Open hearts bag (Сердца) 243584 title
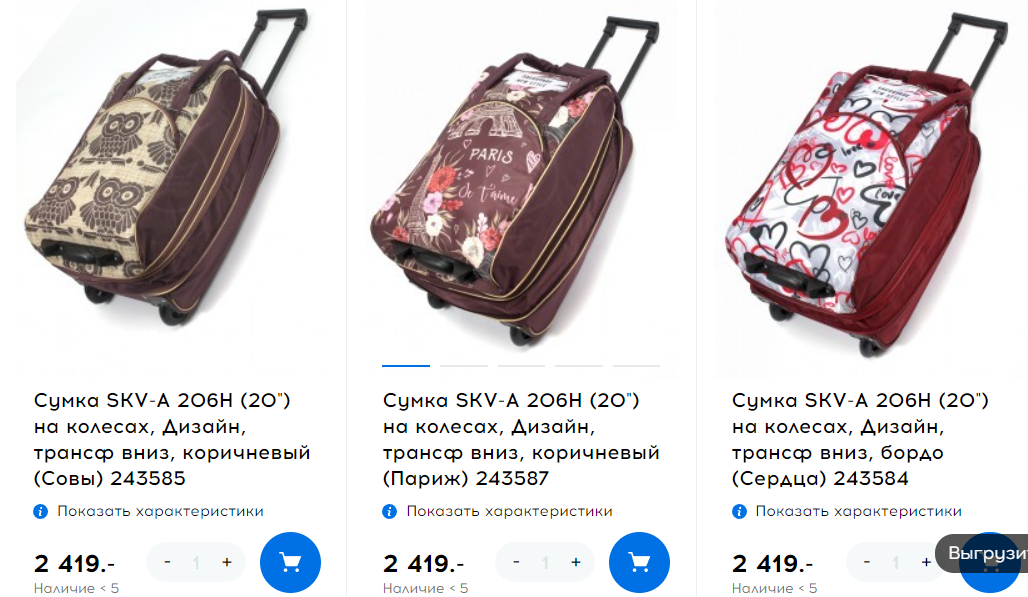 [860, 439]
